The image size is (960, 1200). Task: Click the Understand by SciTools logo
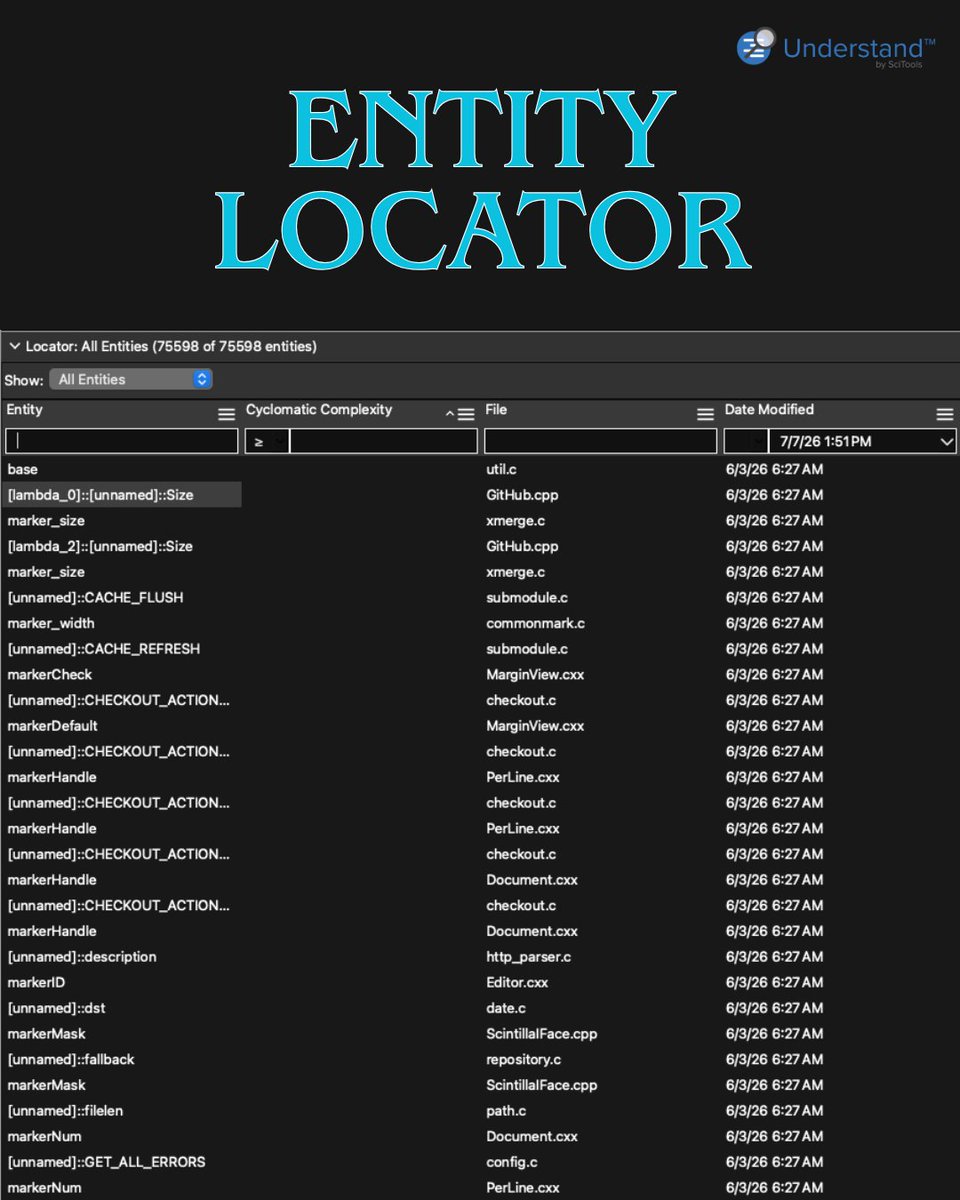point(836,48)
